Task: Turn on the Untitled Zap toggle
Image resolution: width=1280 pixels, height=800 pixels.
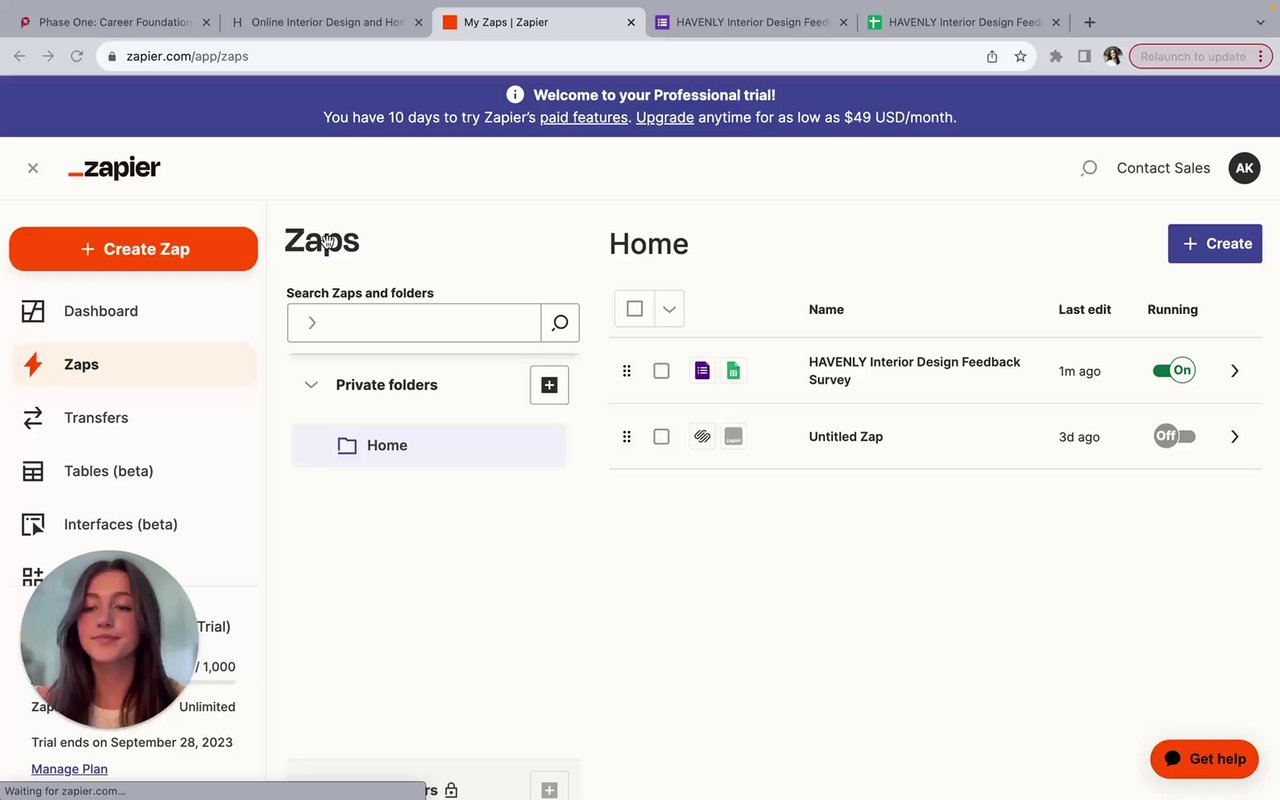Action: tap(1174, 437)
